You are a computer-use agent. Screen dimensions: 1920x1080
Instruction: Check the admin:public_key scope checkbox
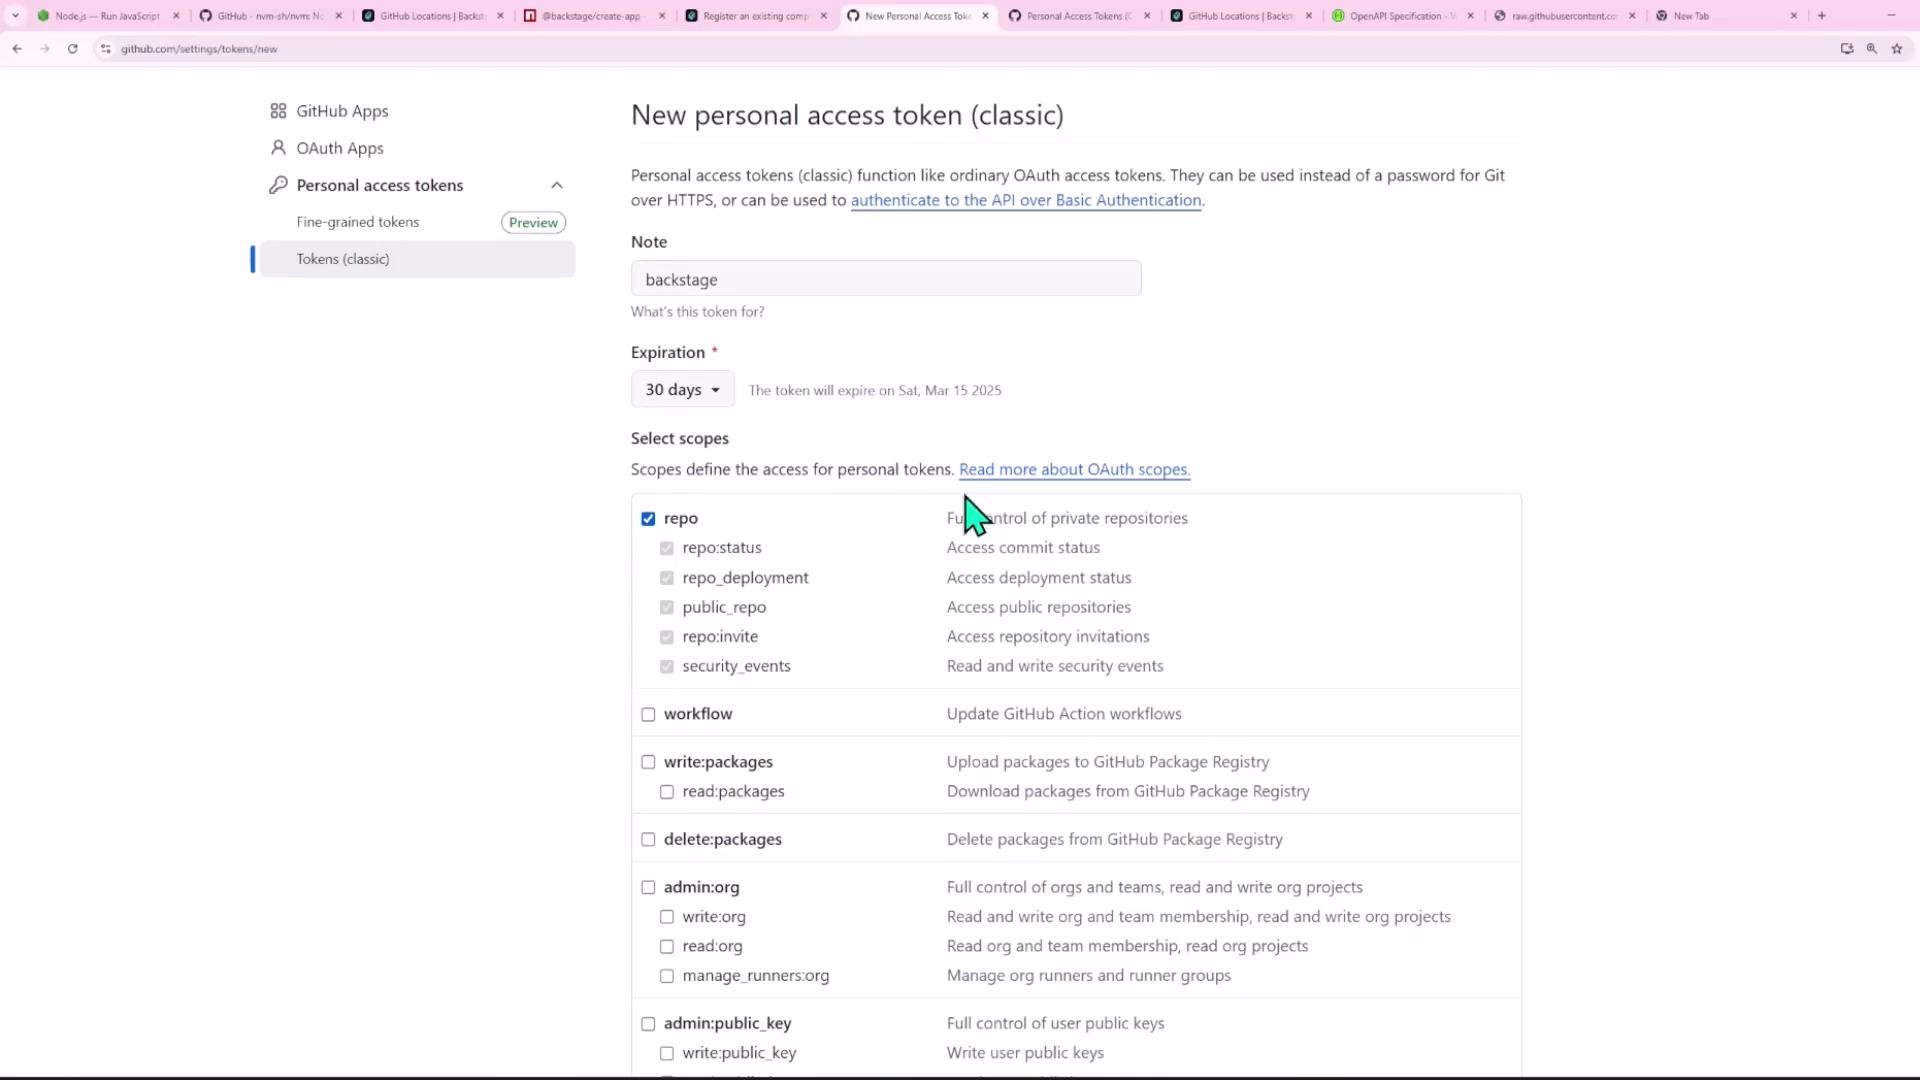[x=648, y=1024]
